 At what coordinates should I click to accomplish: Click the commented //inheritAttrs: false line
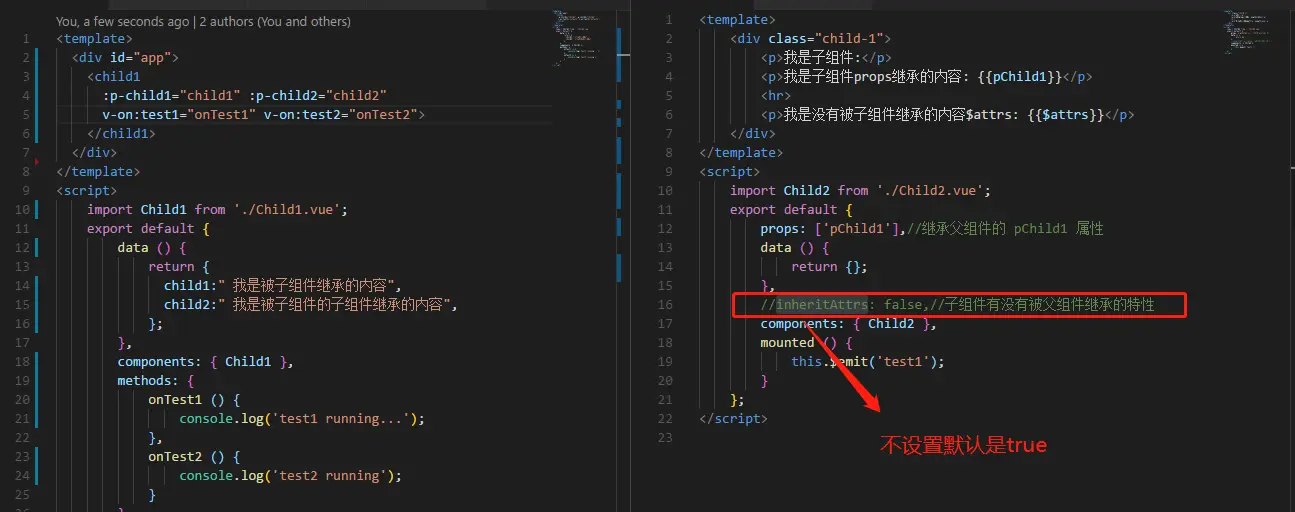(x=958, y=305)
